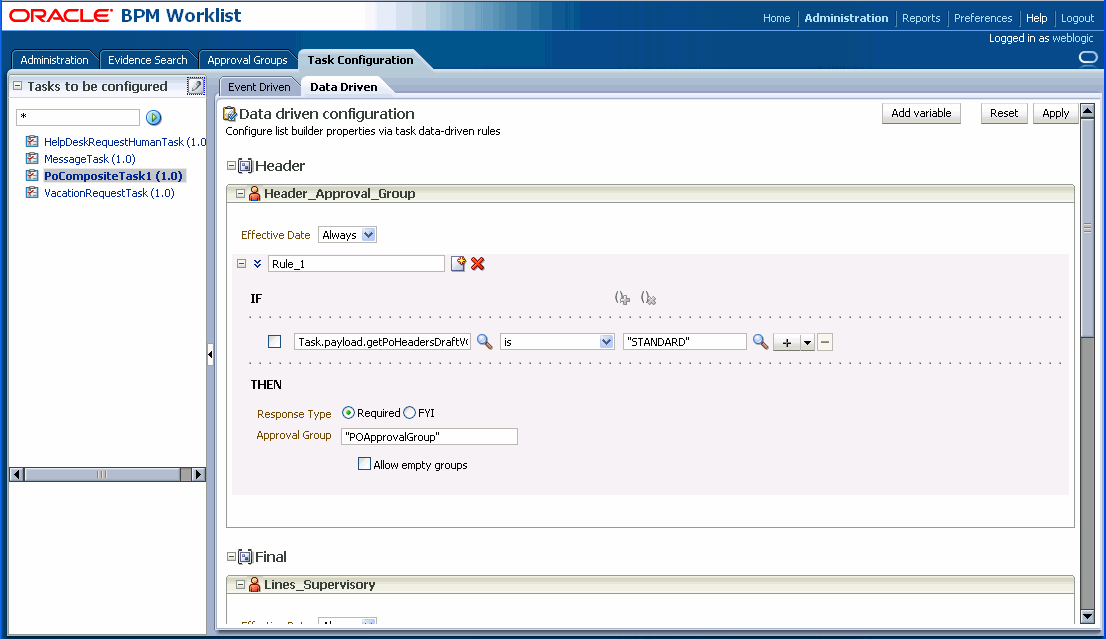Click the edit icon in Tasks to be configured
This screenshot has width=1106, height=639.
click(196, 86)
